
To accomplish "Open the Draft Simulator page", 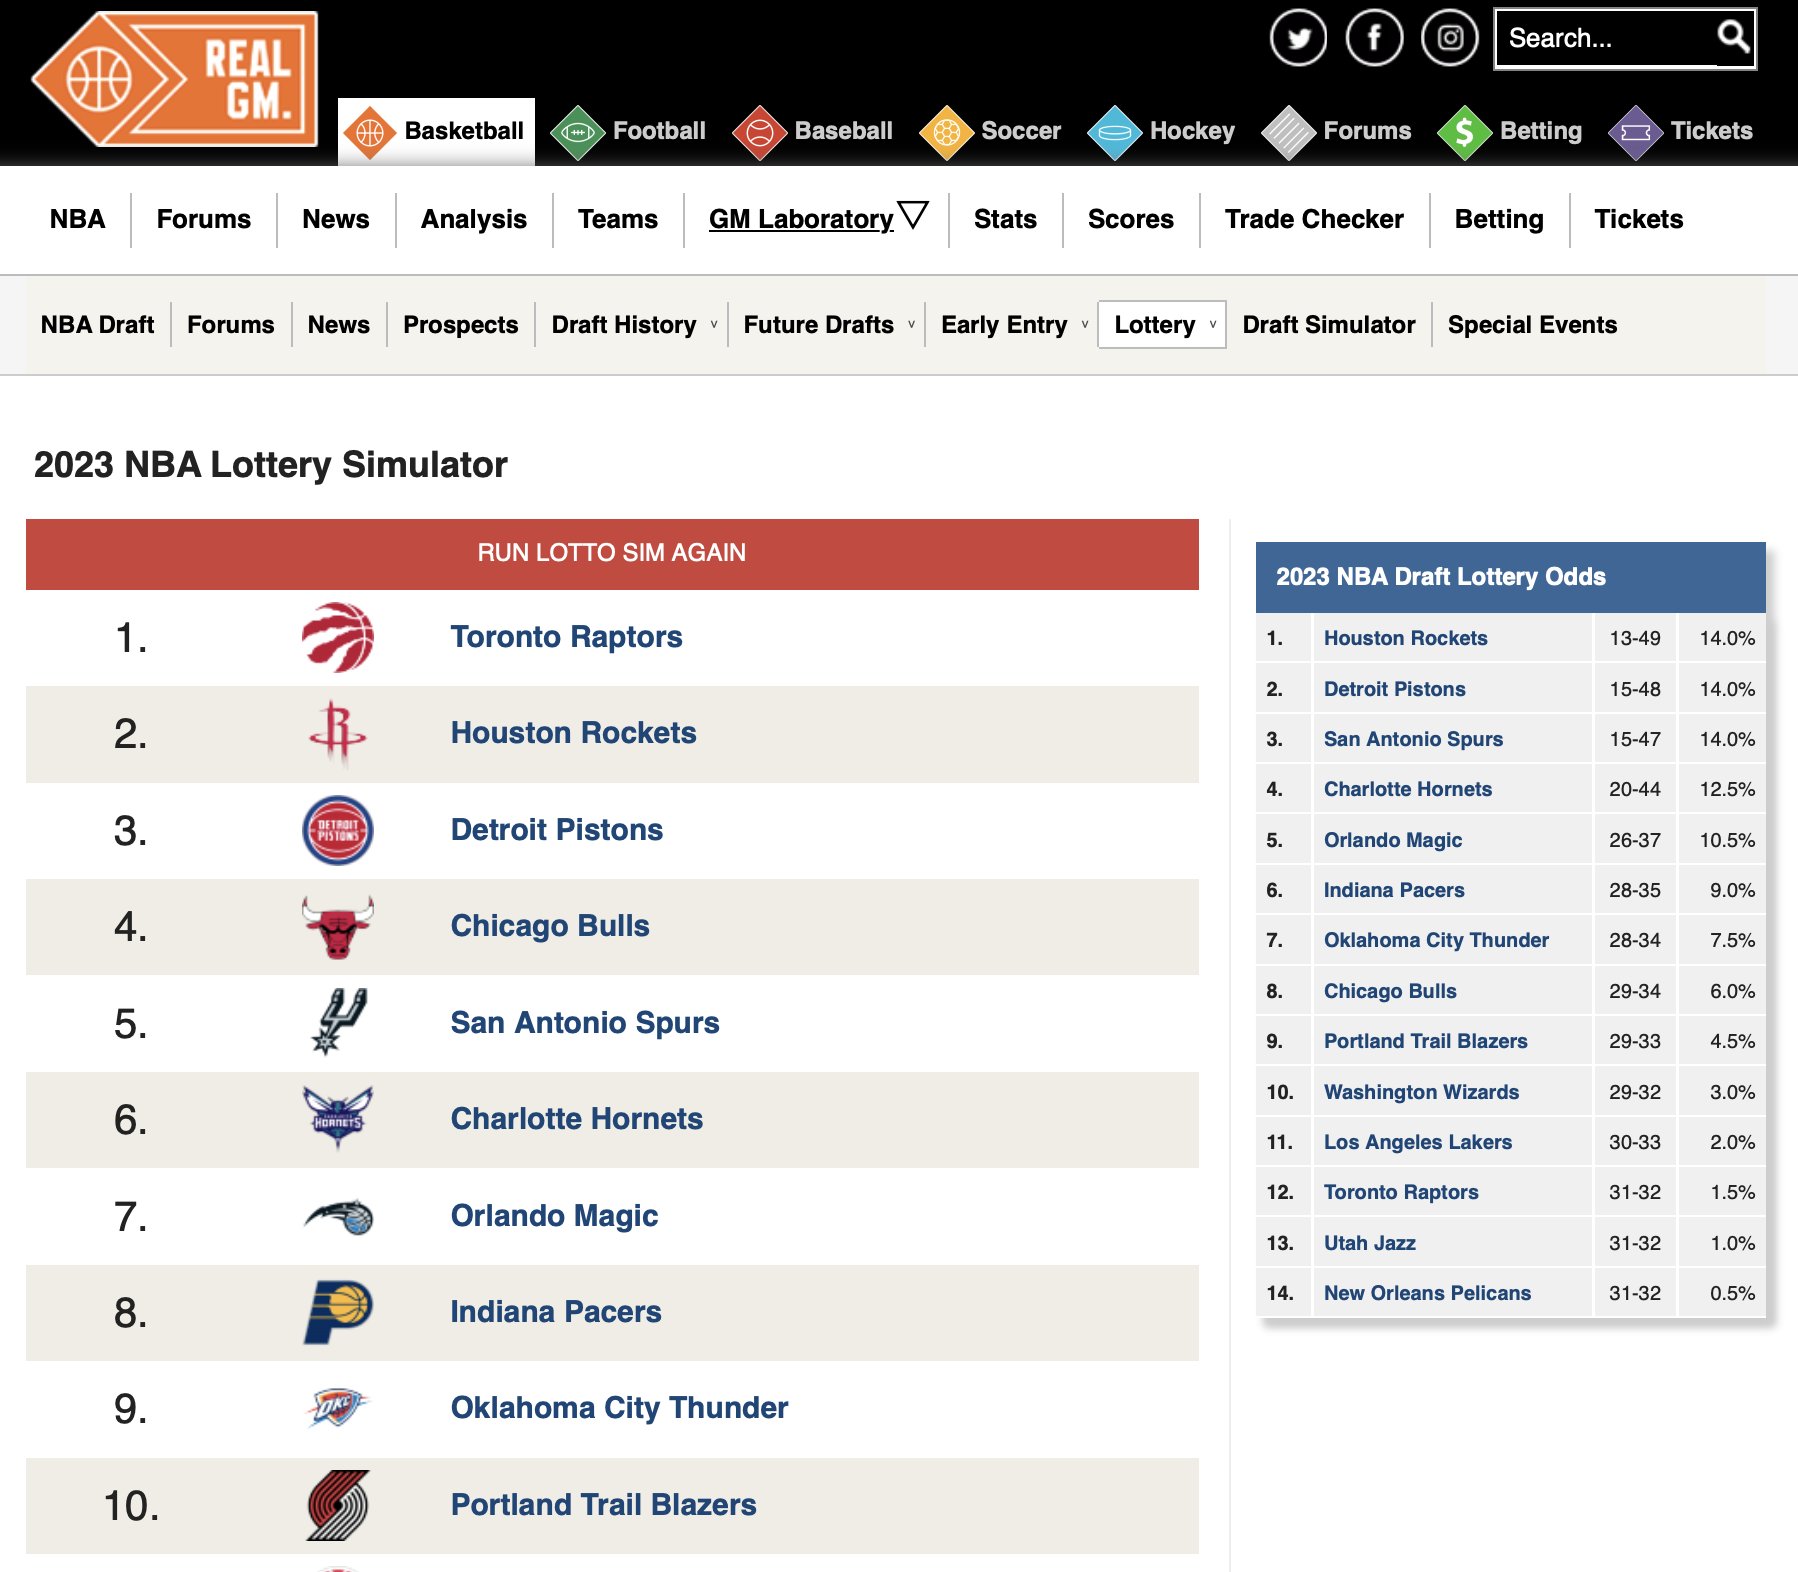I will 1329,325.
